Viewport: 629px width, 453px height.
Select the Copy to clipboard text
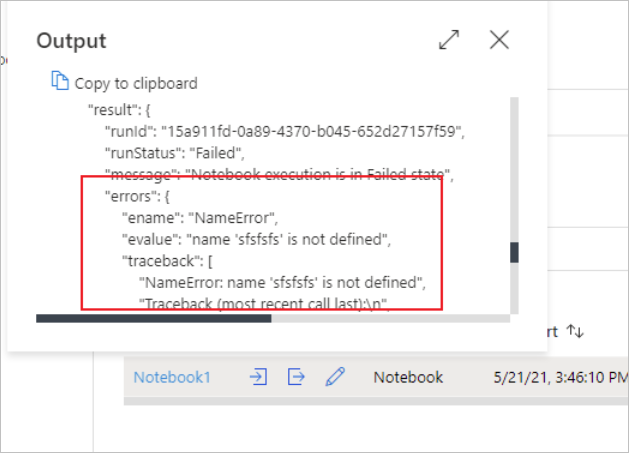pos(136,83)
